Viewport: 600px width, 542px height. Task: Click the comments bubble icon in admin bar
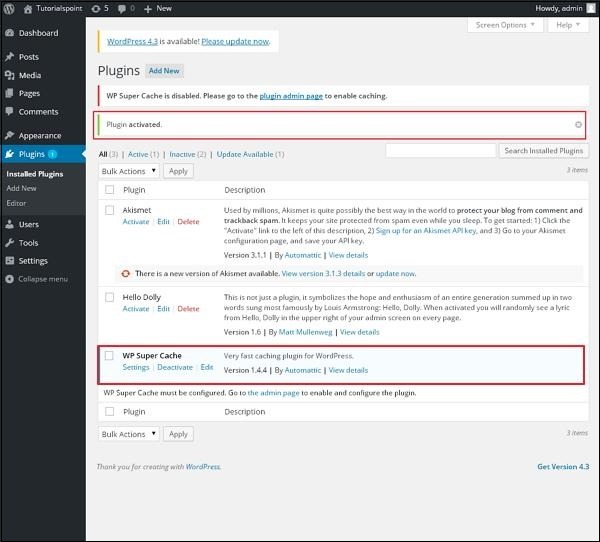click(126, 8)
